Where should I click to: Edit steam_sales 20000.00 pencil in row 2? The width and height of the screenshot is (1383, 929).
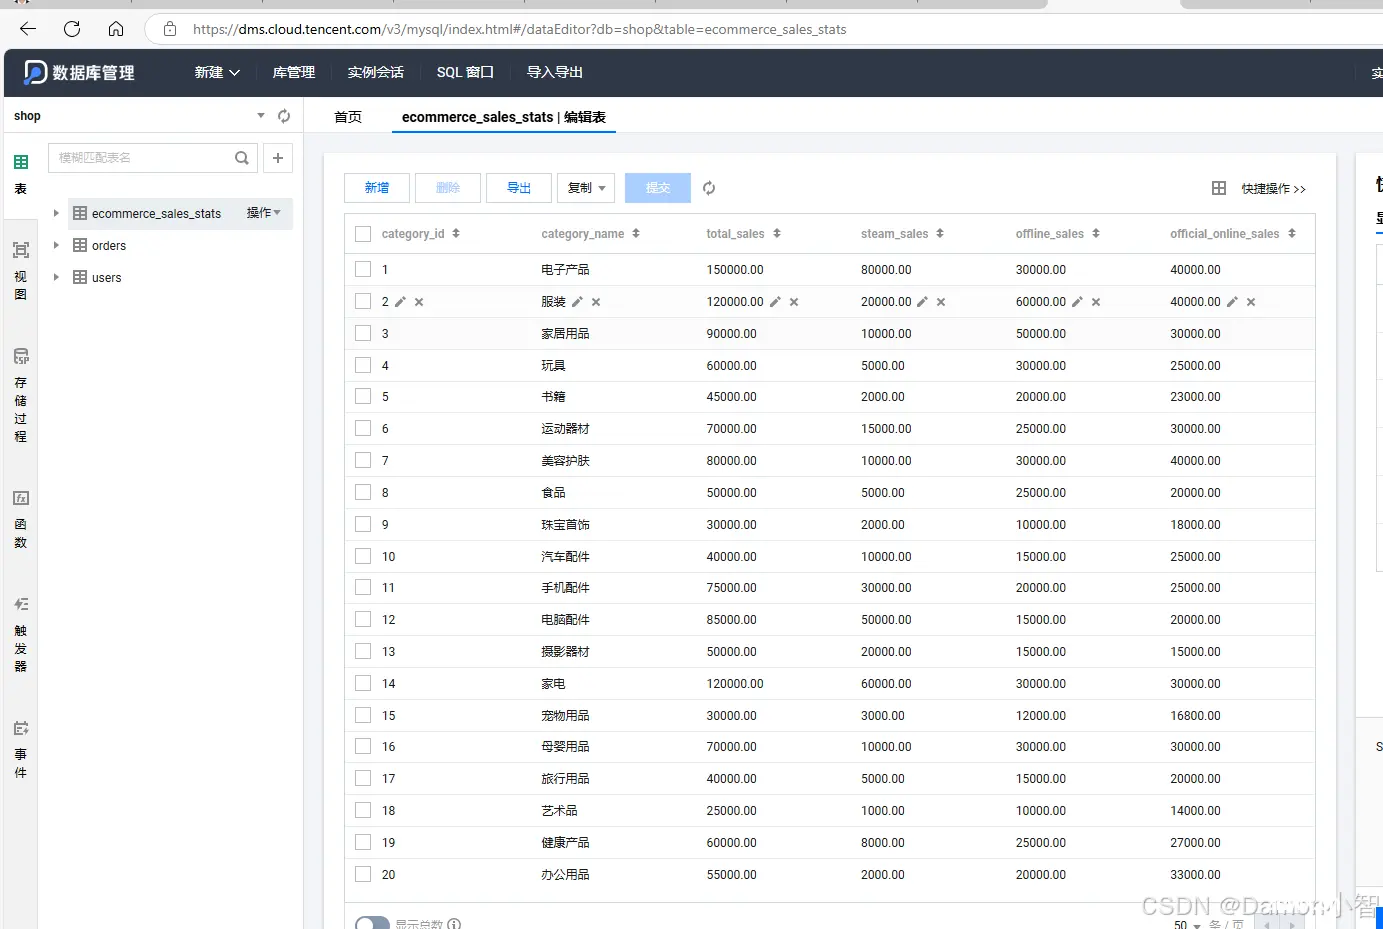tap(922, 302)
